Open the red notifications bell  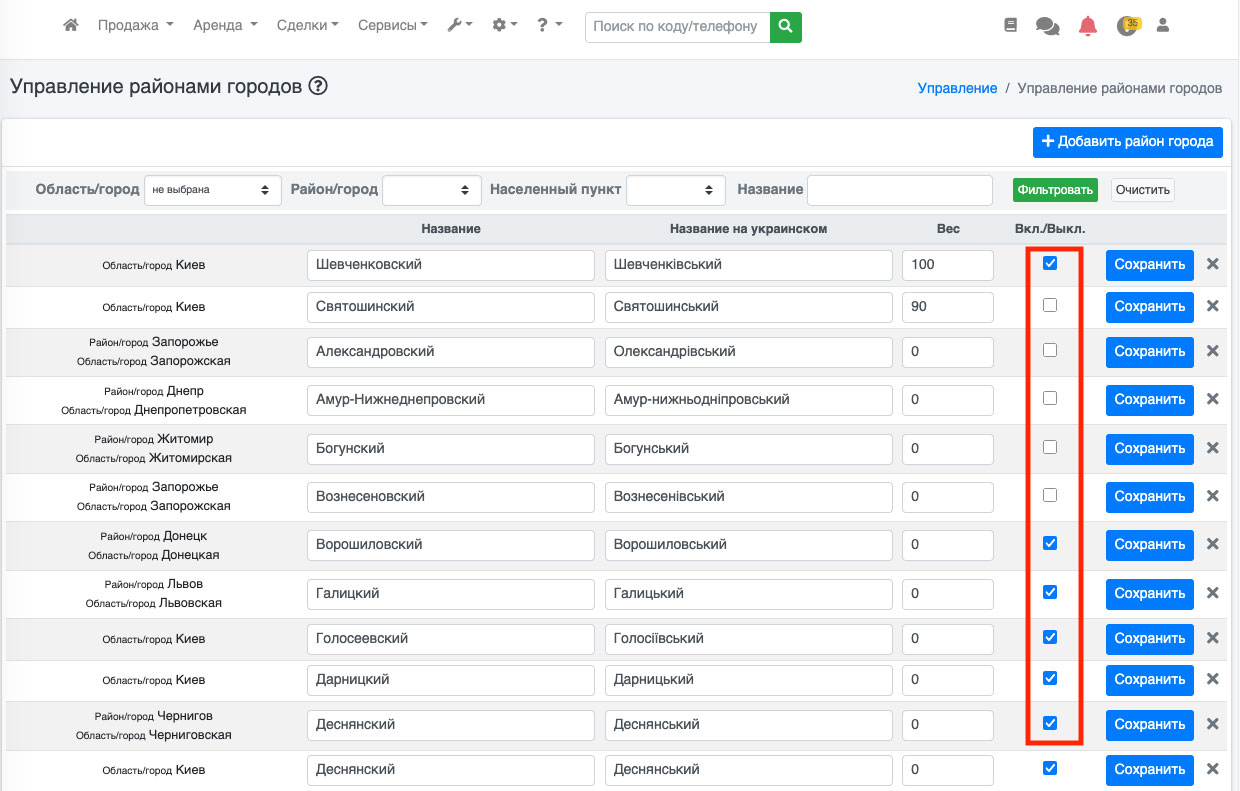tap(1088, 27)
